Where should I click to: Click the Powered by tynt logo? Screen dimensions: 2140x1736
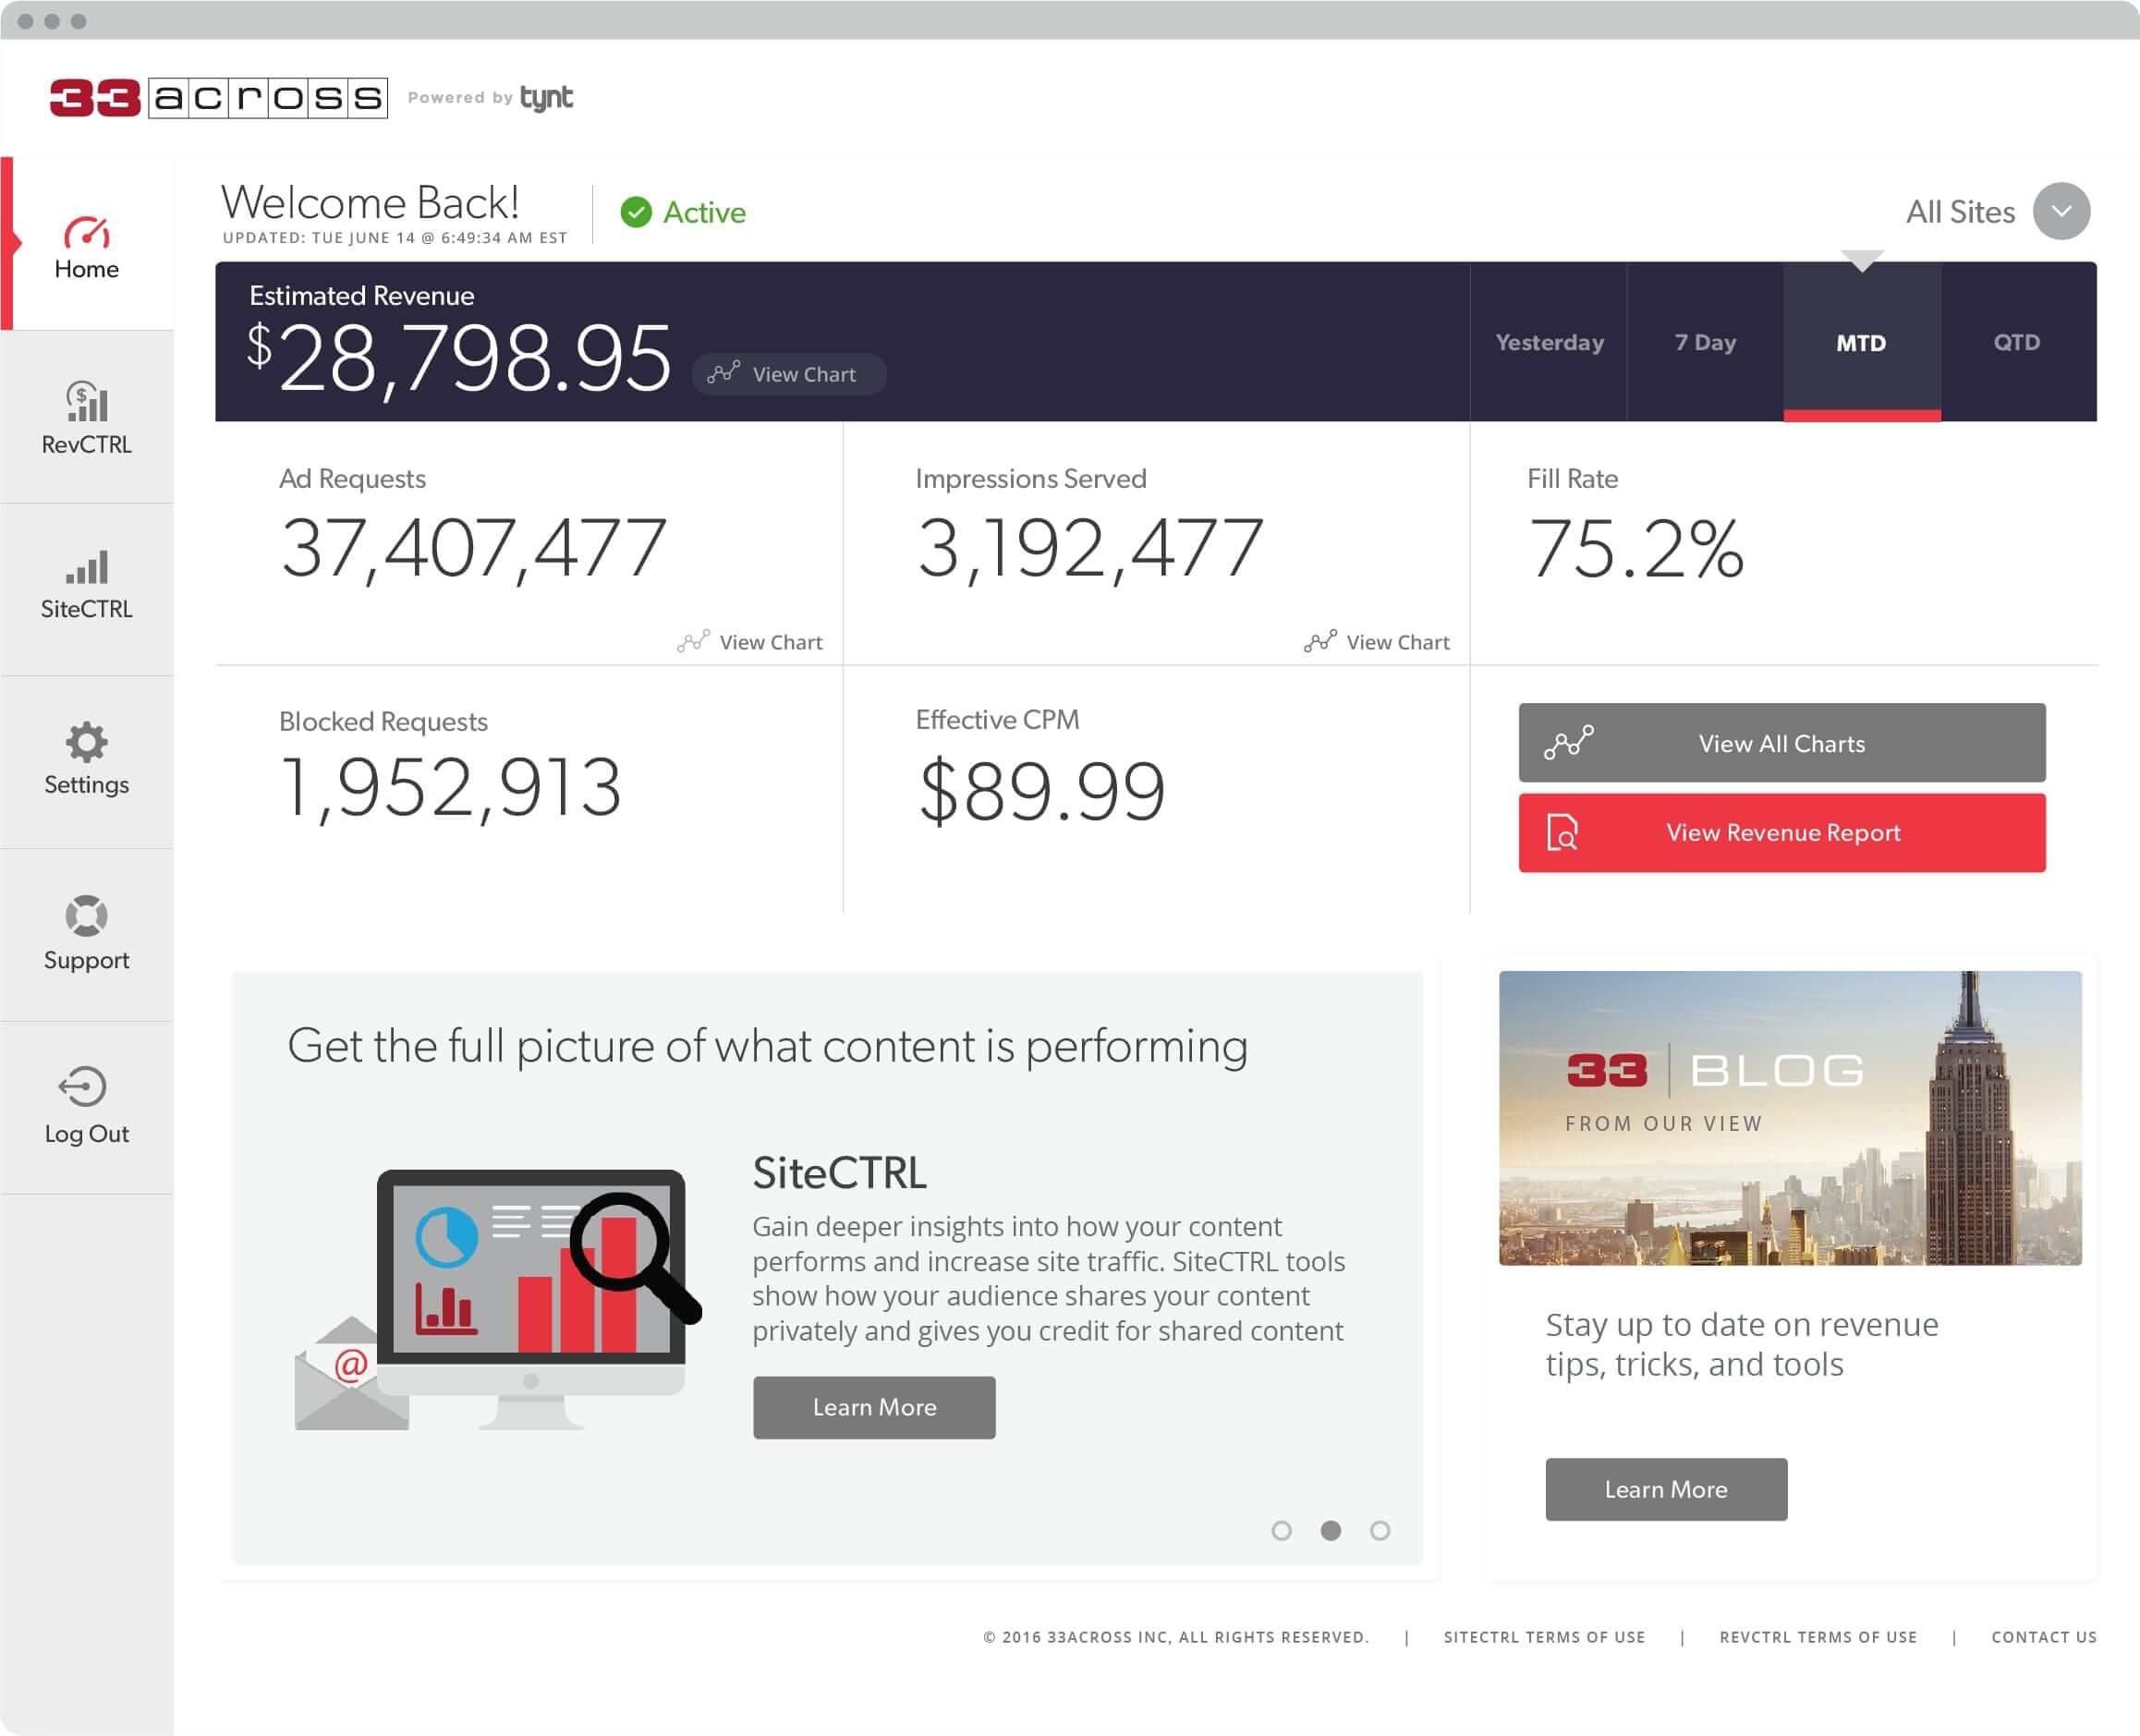[x=490, y=98]
